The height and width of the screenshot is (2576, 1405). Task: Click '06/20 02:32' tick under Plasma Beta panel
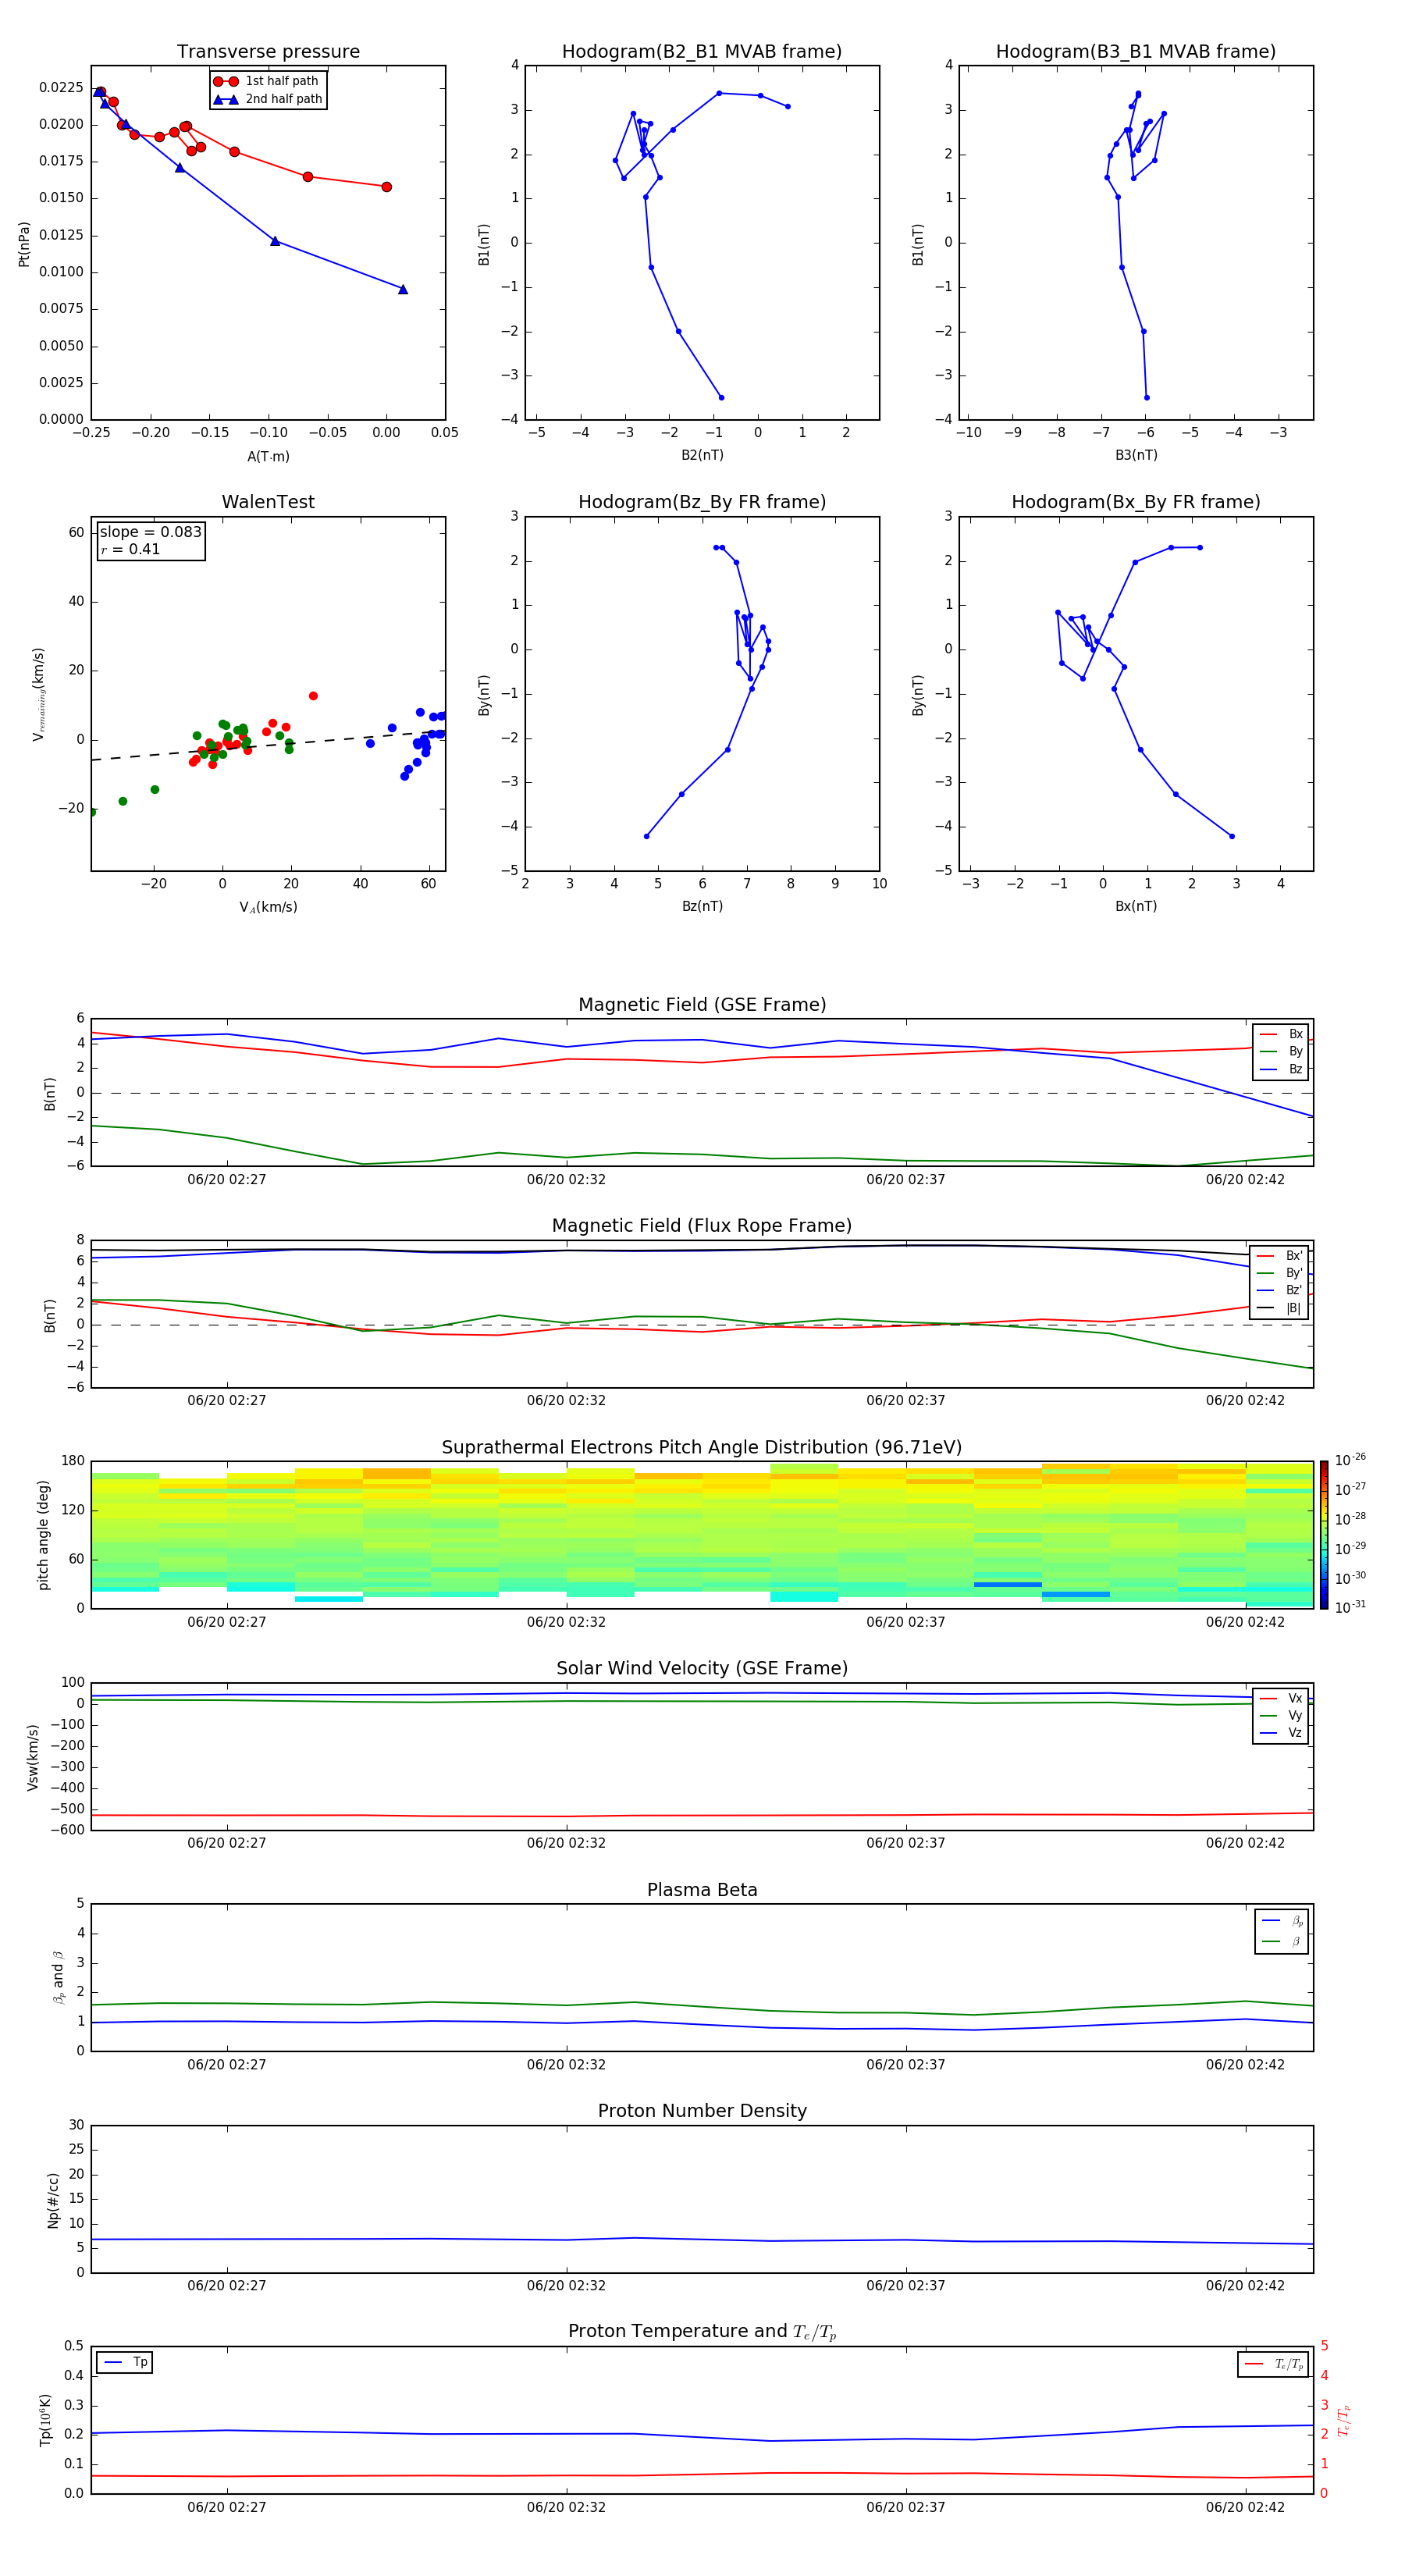(566, 2064)
